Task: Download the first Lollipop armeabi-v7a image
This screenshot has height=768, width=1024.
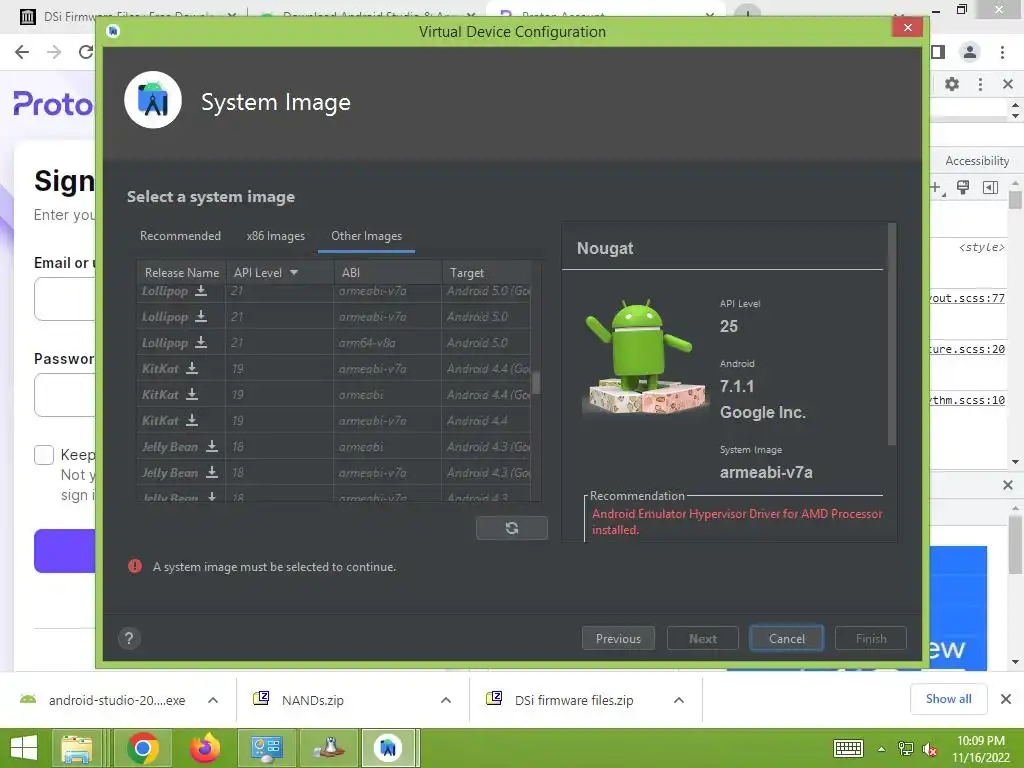Action: pos(201,291)
